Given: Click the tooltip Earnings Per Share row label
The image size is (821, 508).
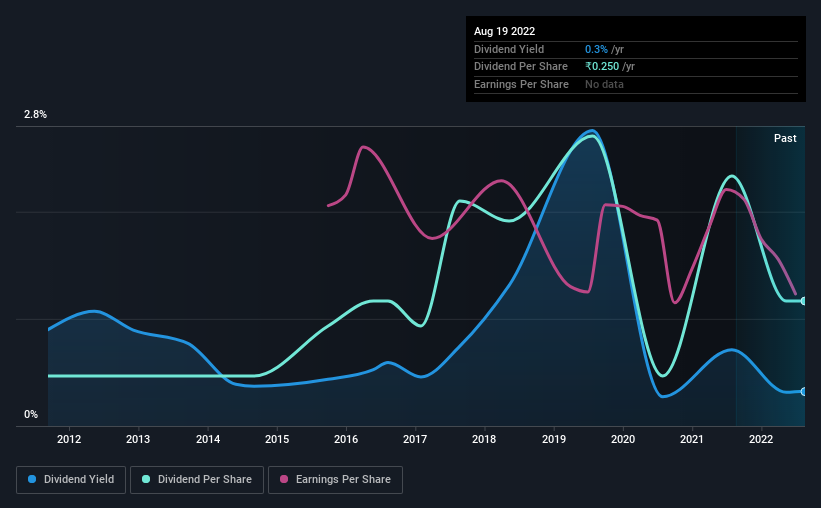Looking at the screenshot, I should coord(522,84).
